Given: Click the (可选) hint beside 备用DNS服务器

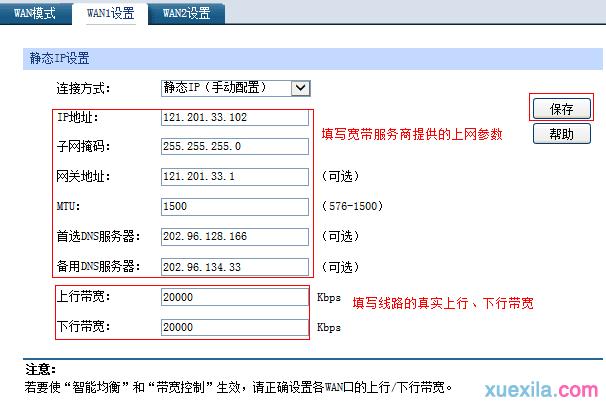Looking at the screenshot, I should pos(340,267).
